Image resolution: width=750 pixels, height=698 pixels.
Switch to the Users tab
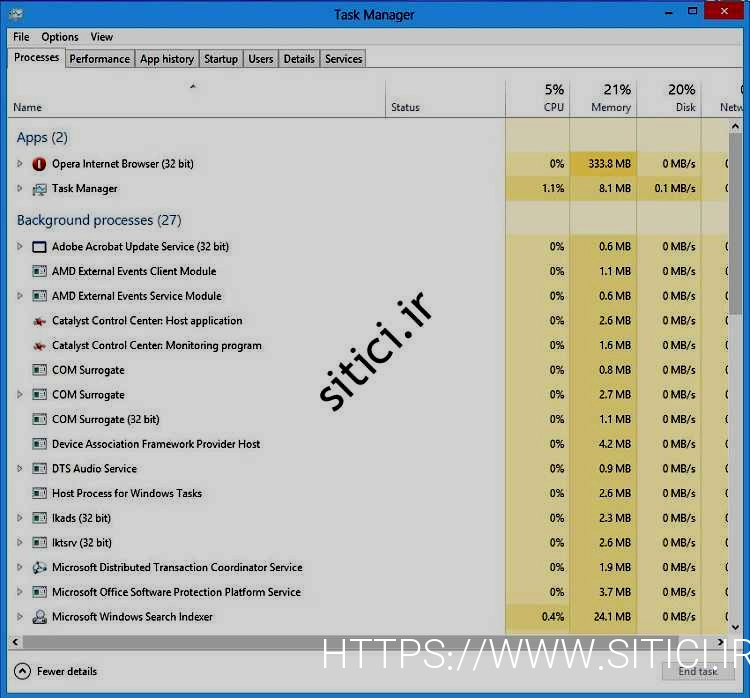tap(261, 59)
